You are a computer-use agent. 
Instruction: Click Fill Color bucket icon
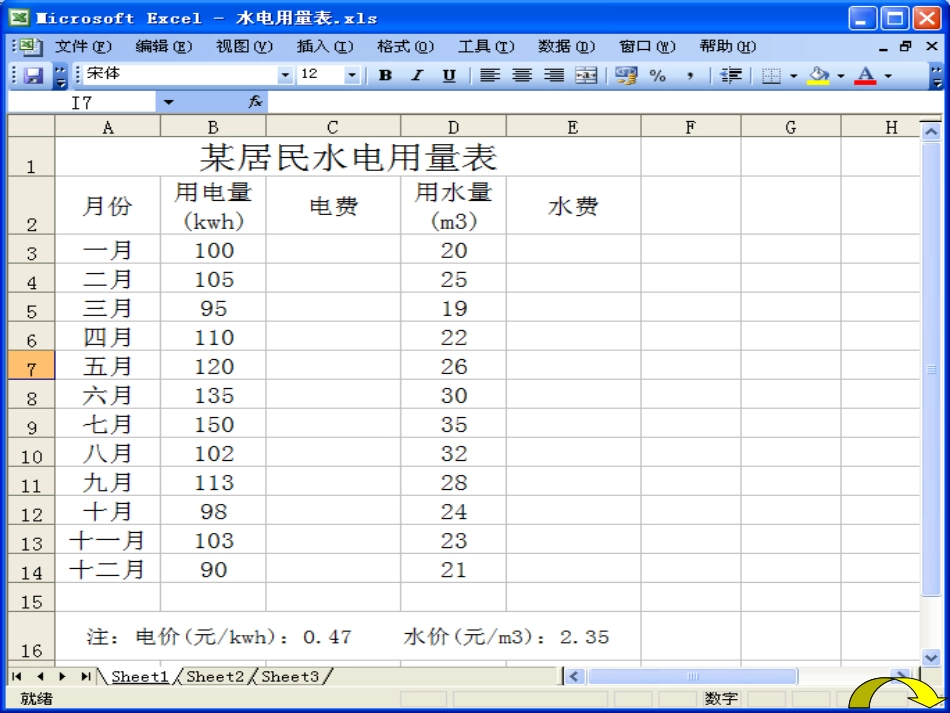pyautogui.click(x=819, y=75)
